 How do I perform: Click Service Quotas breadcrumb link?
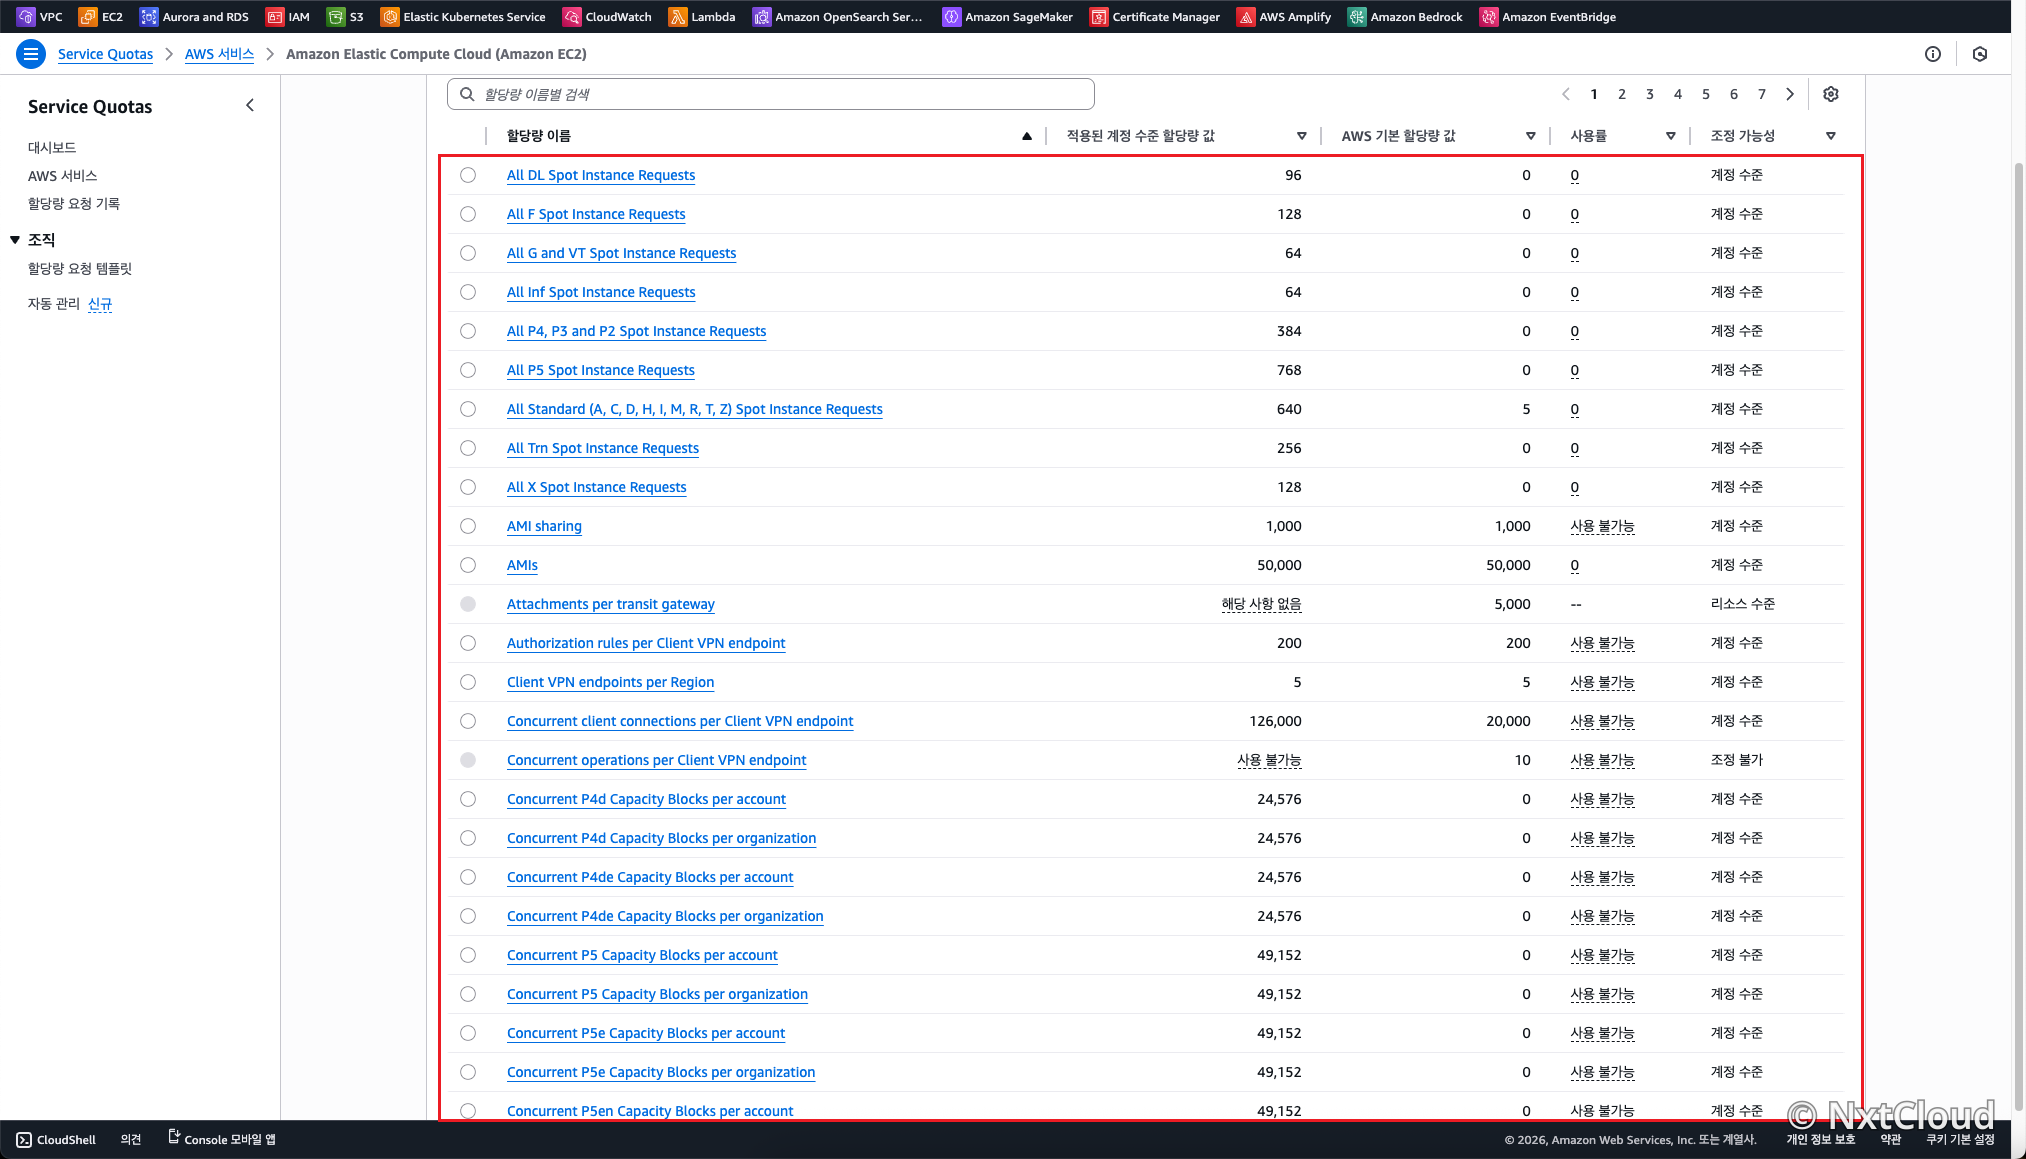click(105, 54)
